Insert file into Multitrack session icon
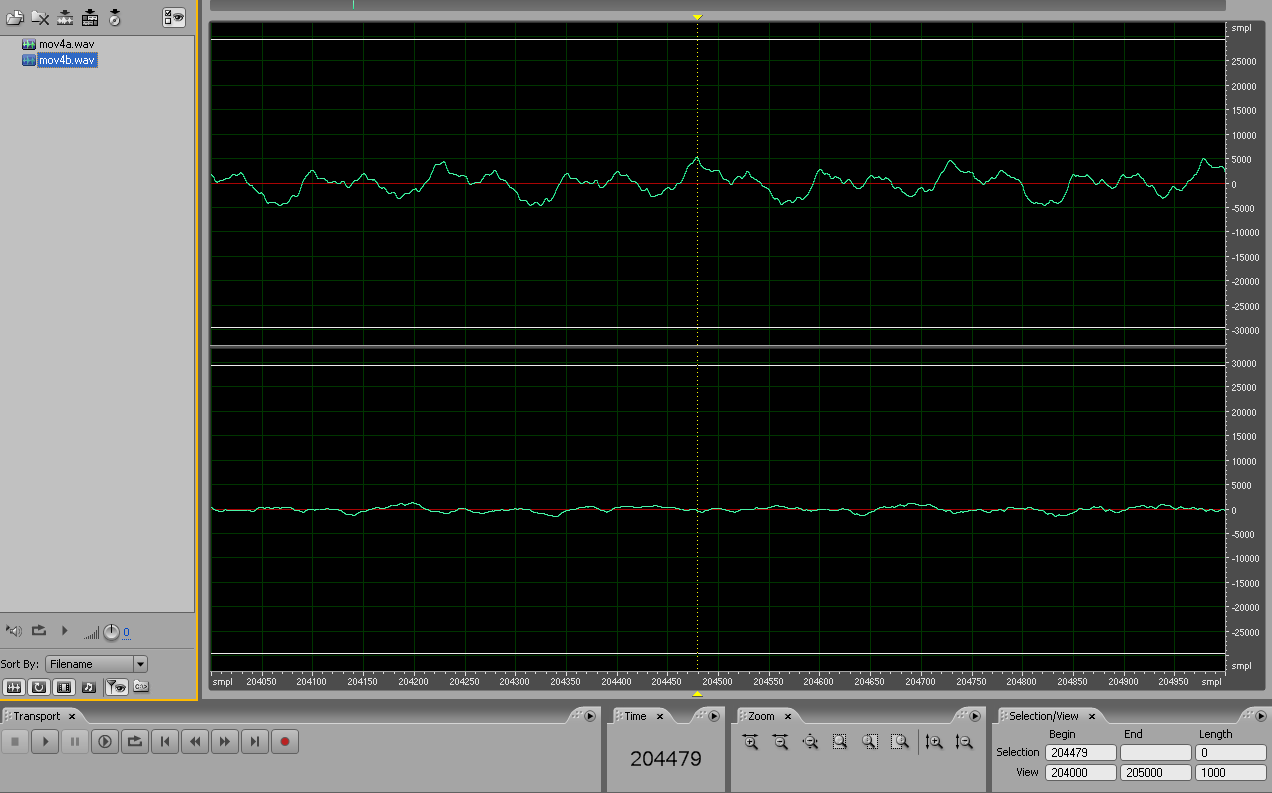The width and height of the screenshot is (1272, 793). (x=90, y=17)
